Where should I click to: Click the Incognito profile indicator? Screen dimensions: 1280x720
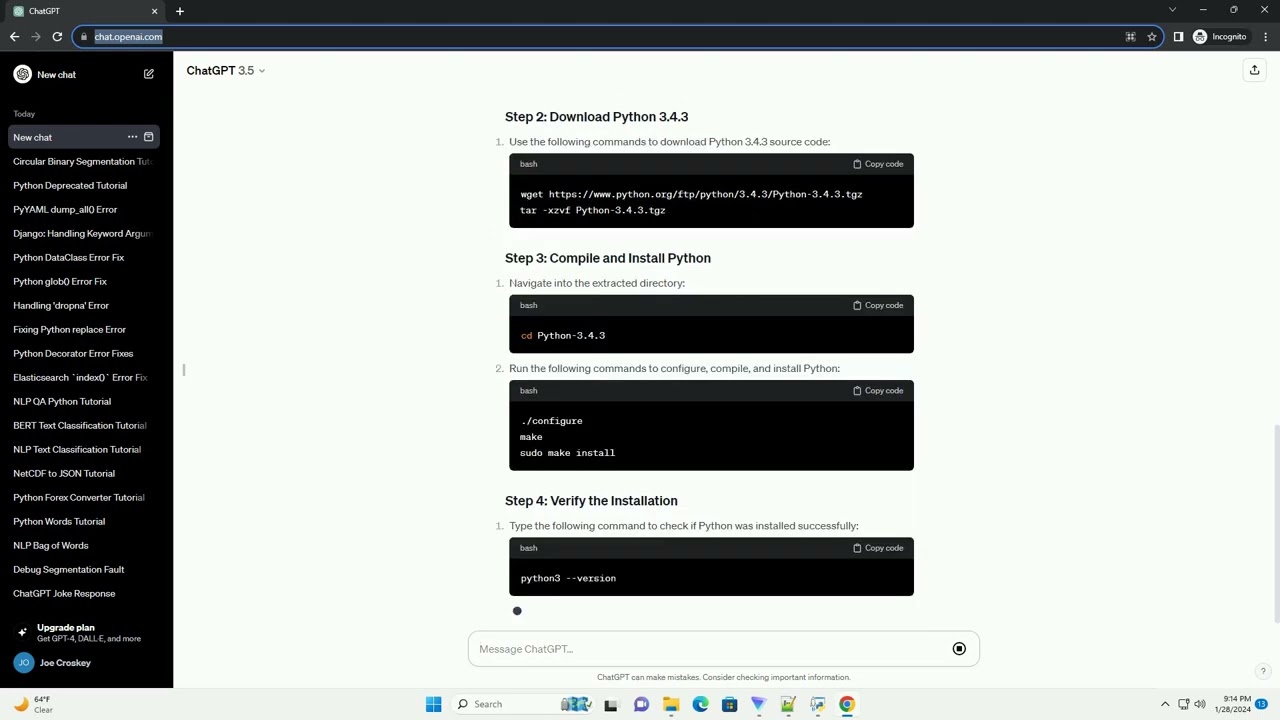pyautogui.click(x=1220, y=37)
